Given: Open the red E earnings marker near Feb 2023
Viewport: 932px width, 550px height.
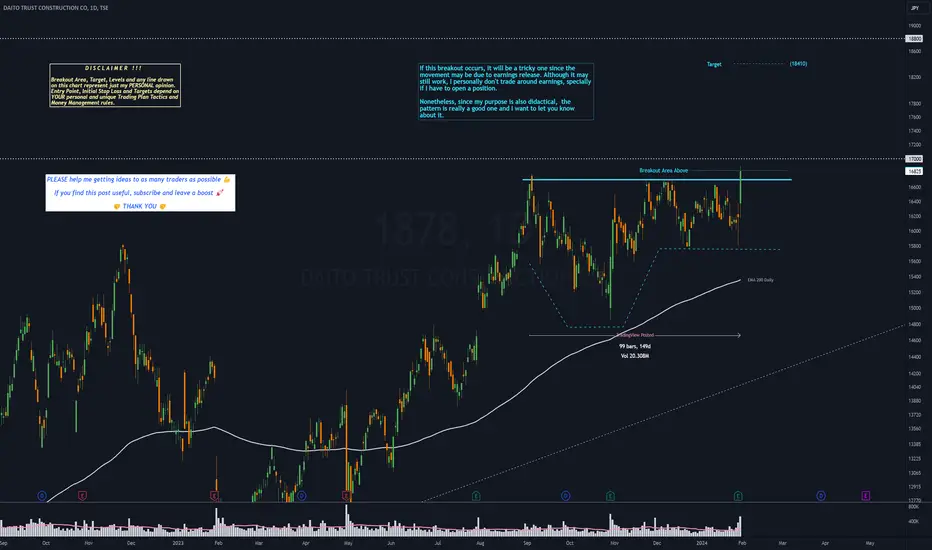Looking at the screenshot, I should pos(215,495).
